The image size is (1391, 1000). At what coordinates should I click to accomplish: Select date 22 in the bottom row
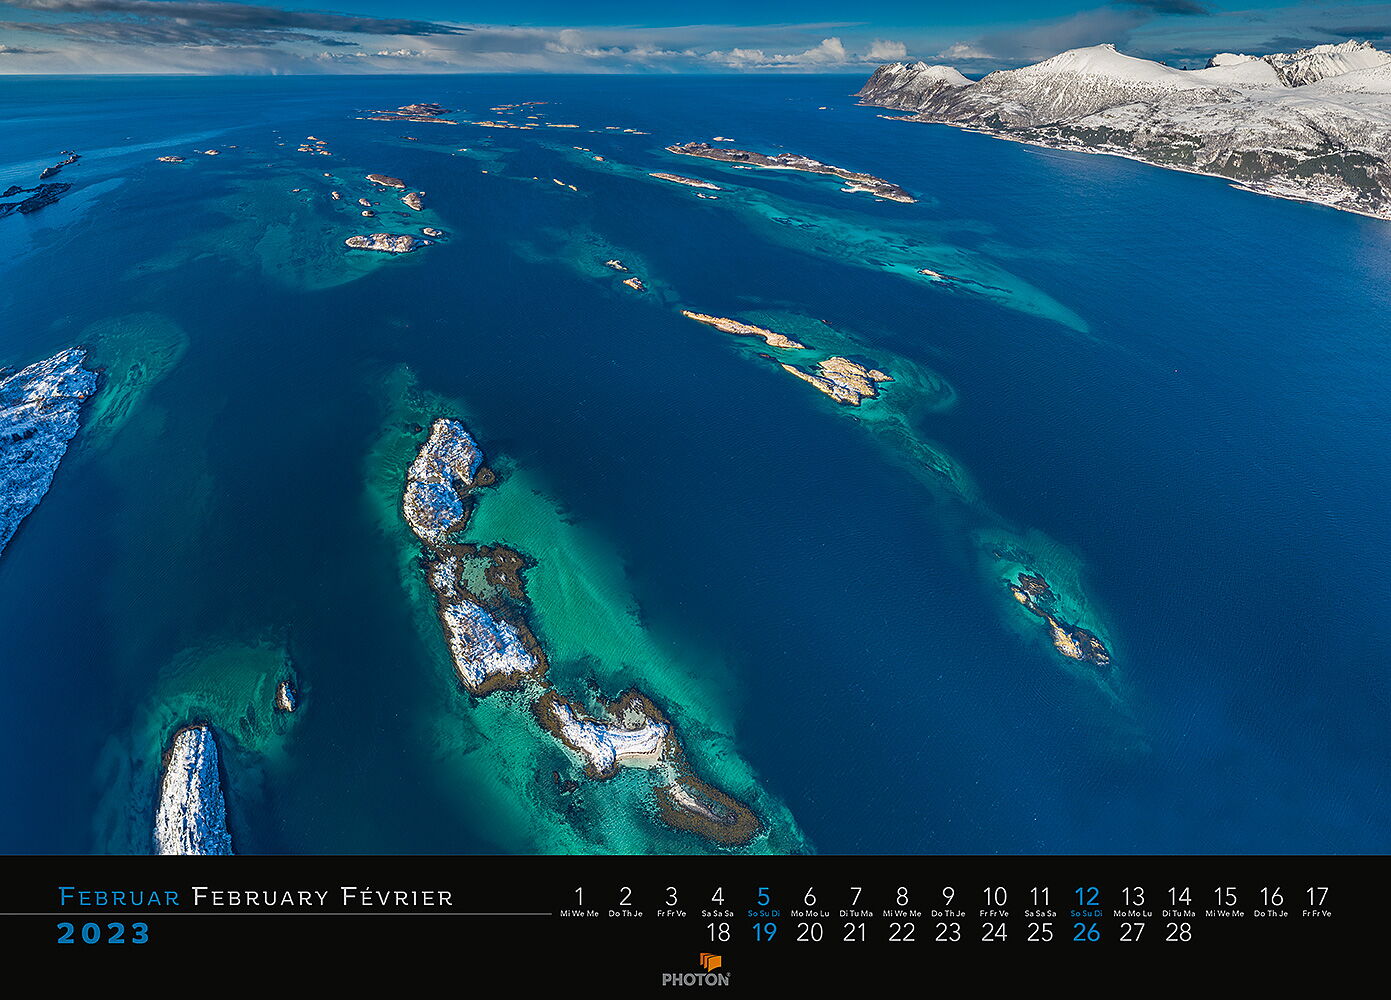pos(902,933)
